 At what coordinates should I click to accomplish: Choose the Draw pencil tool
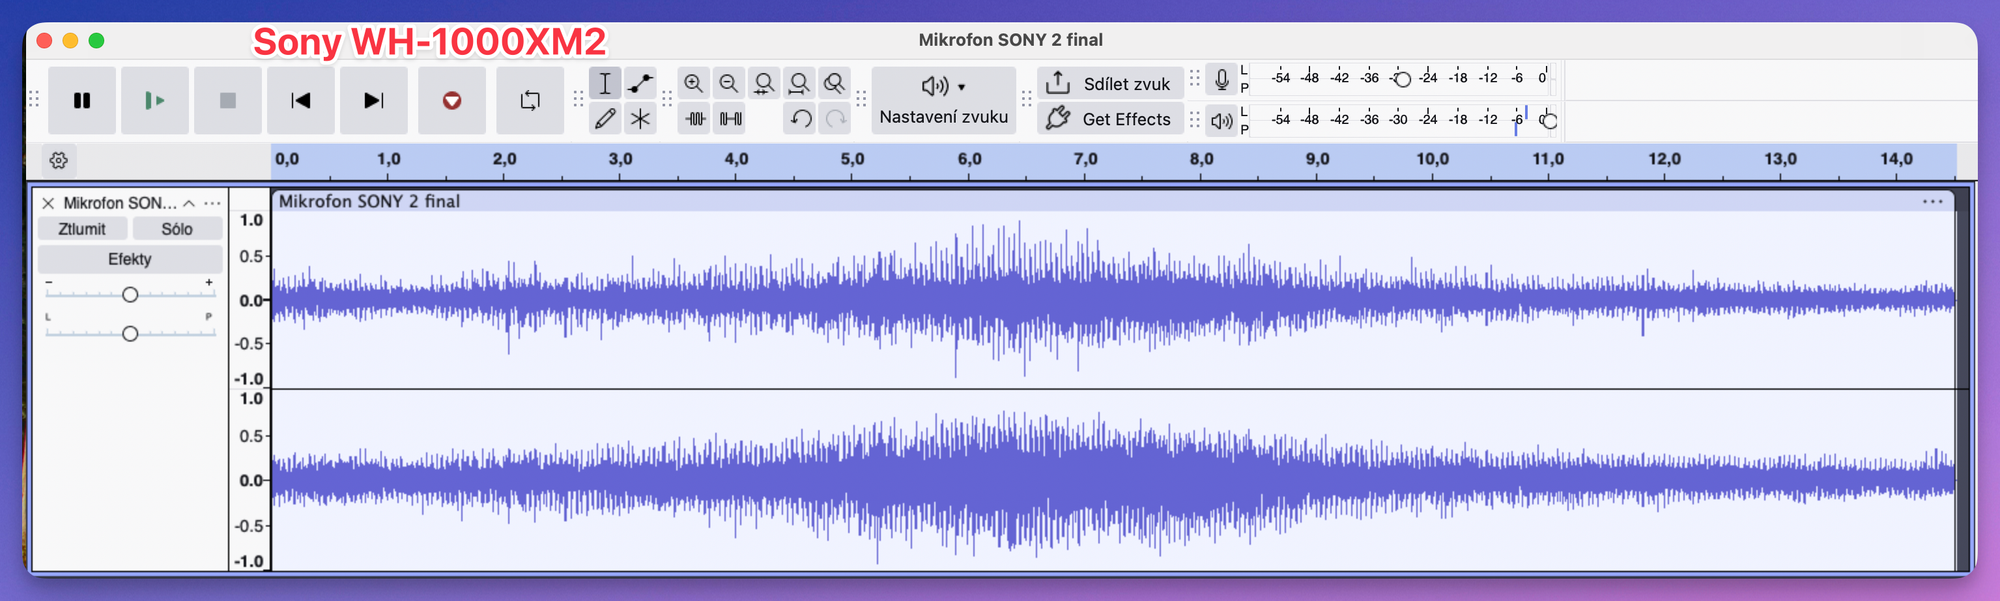605,119
